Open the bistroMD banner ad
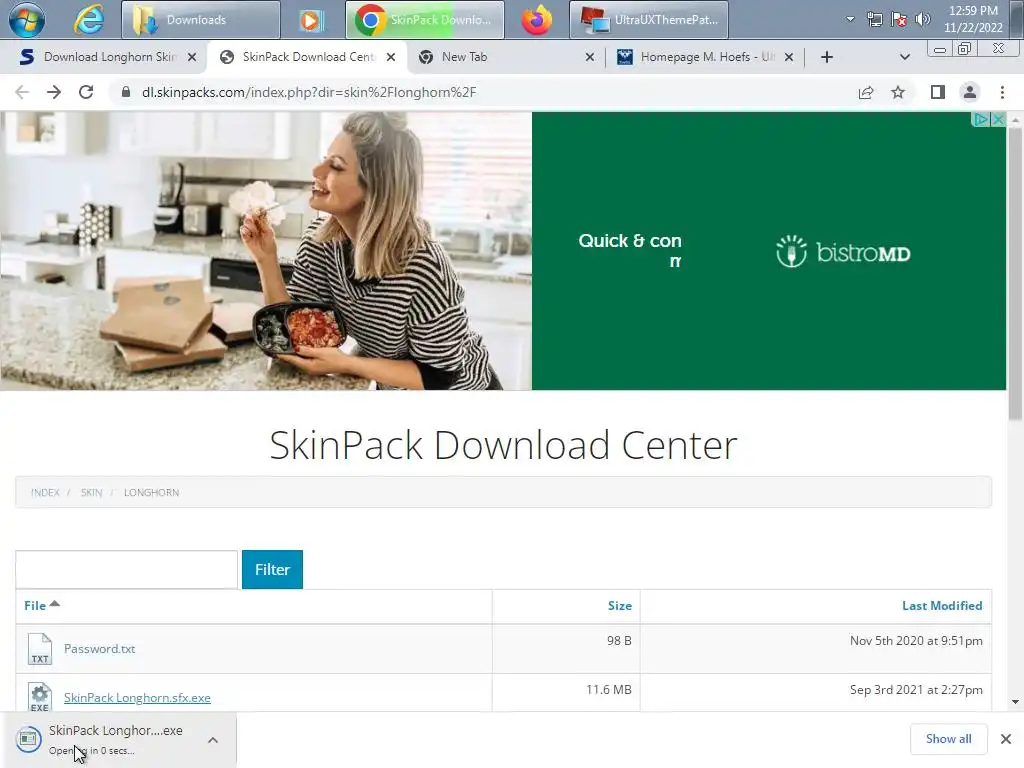Viewport: 1024px width, 768px height. pos(503,251)
